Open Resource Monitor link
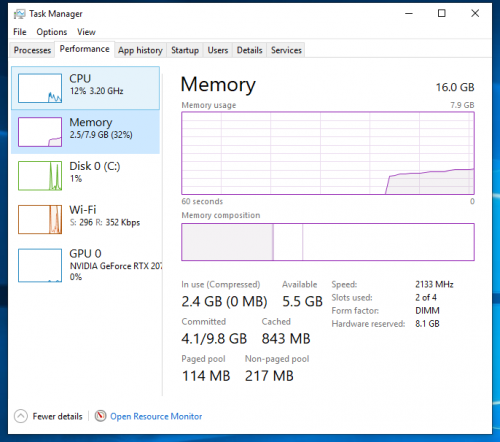500x442 pixels. 156,416
